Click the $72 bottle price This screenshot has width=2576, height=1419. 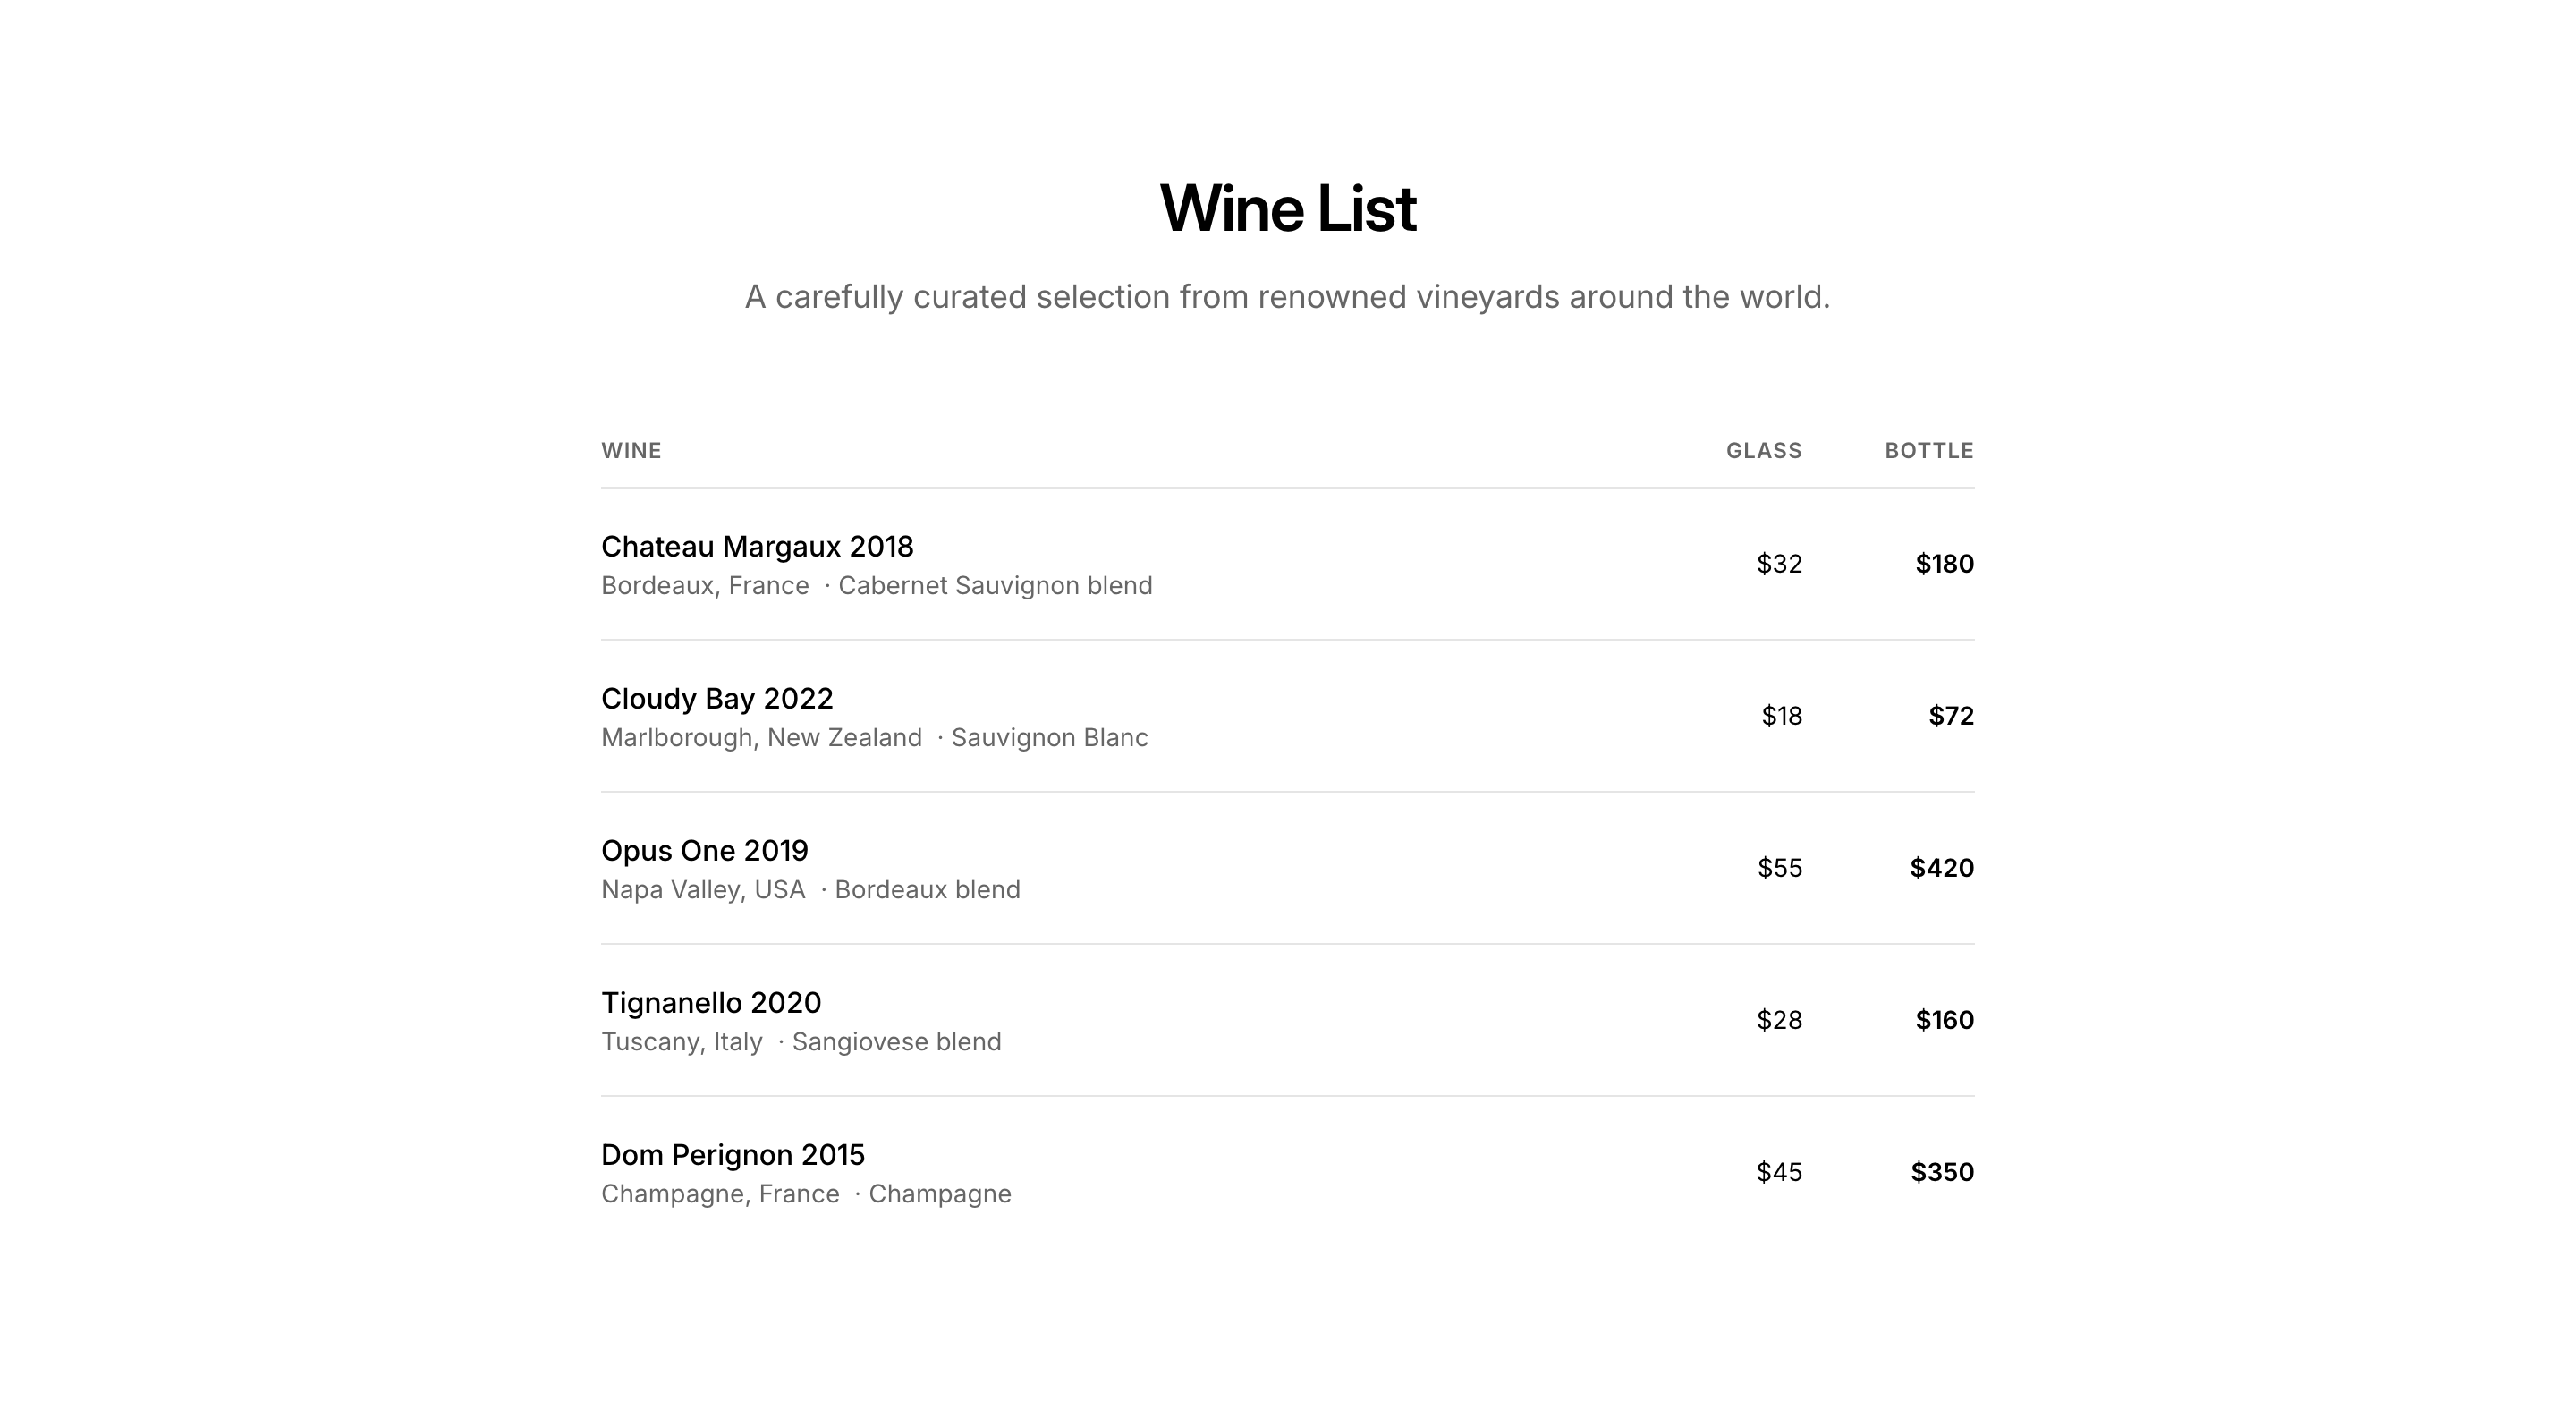tap(1950, 716)
